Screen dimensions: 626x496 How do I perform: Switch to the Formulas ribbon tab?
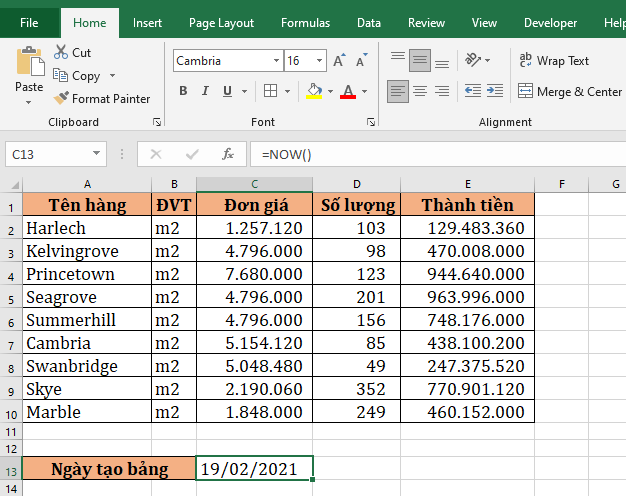tap(305, 23)
